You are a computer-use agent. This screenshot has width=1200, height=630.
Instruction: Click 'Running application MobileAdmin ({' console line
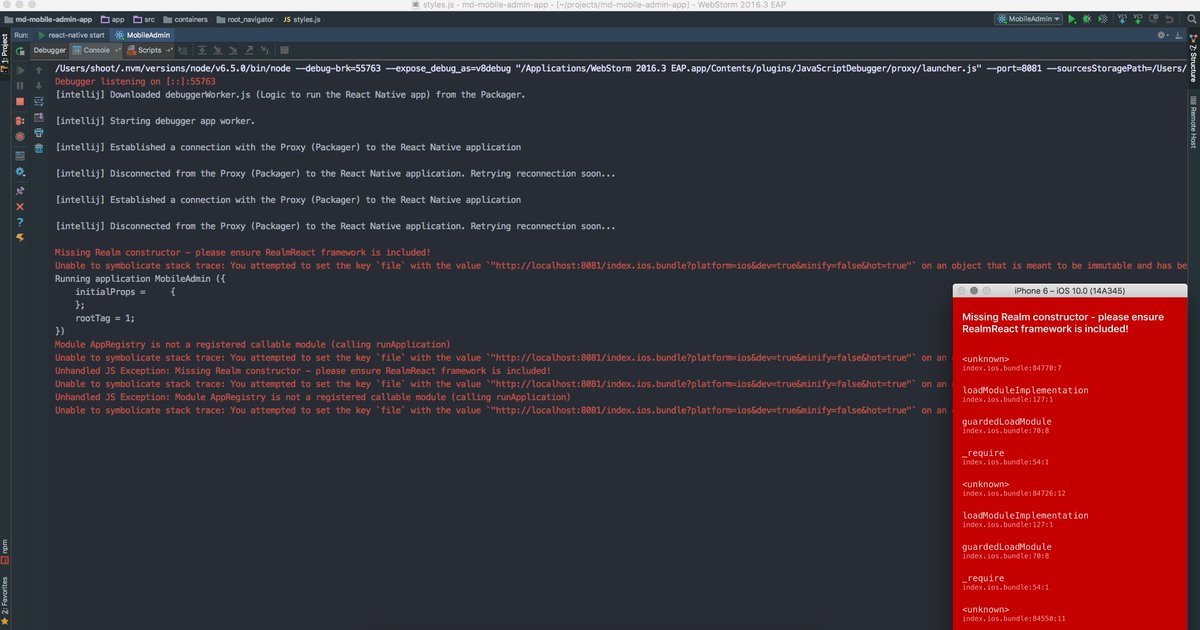pyautogui.click(x=140, y=279)
